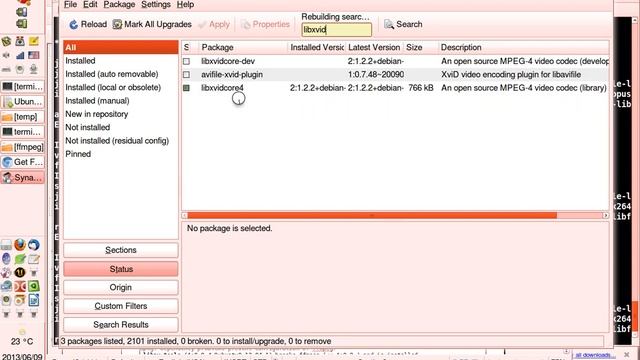
Task: Switch to the [termi... terminal window
Action: click(22, 87)
